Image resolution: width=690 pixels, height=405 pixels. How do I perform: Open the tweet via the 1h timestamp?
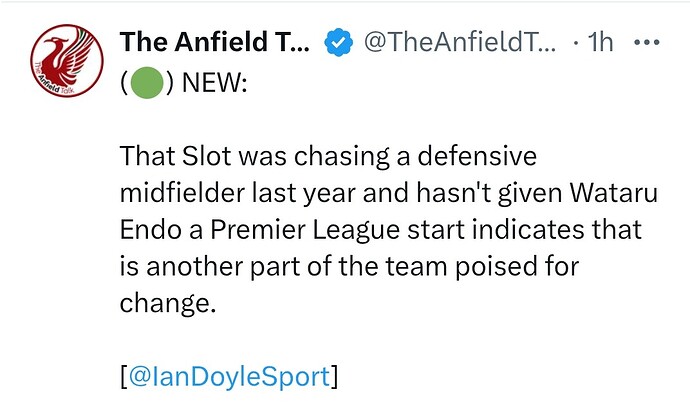tap(600, 42)
